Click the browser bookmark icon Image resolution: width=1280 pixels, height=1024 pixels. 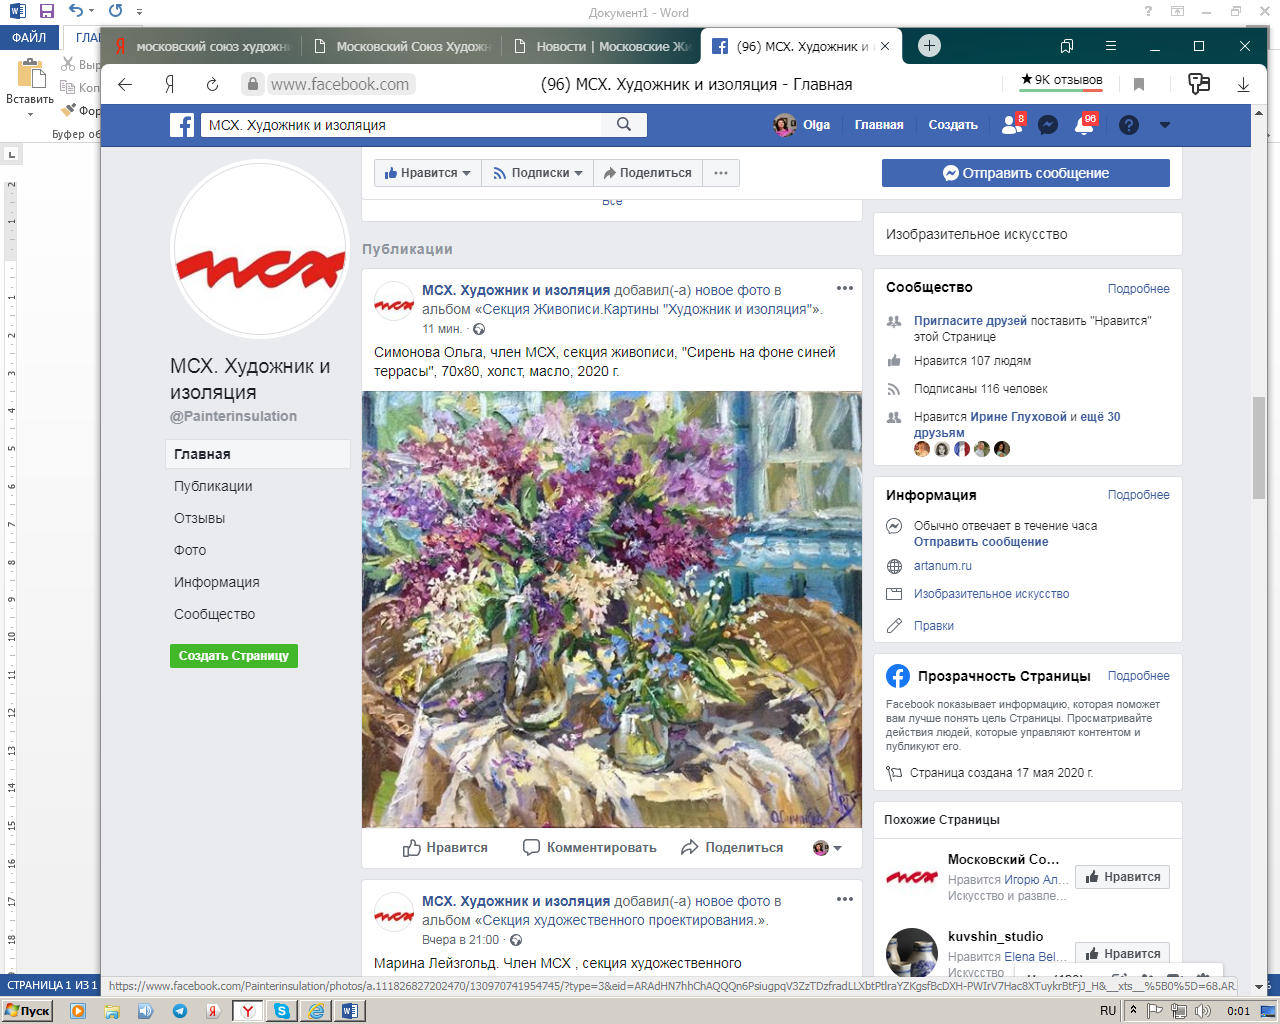tap(1138, 85)
